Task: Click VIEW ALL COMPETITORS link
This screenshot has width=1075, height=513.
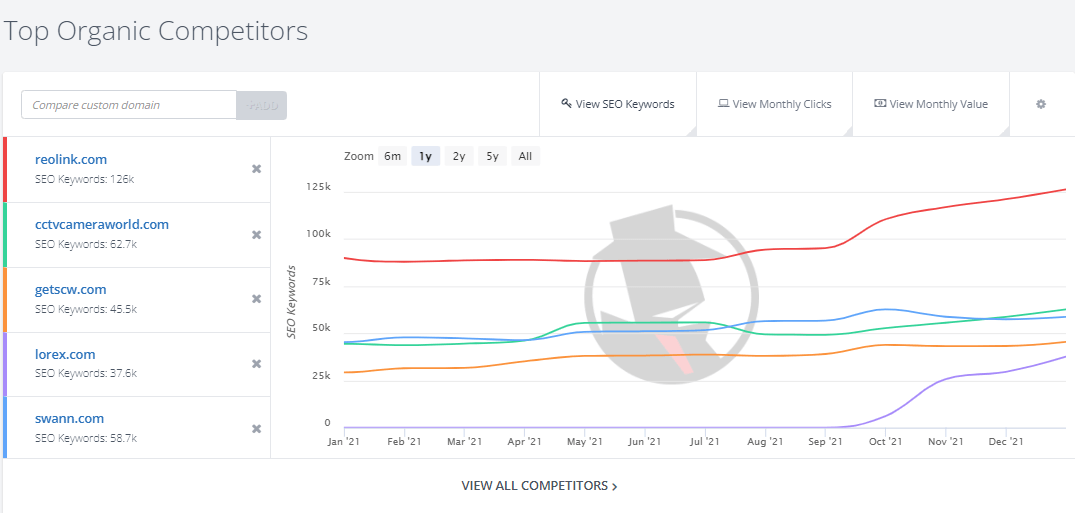Action: click(540, 486)
